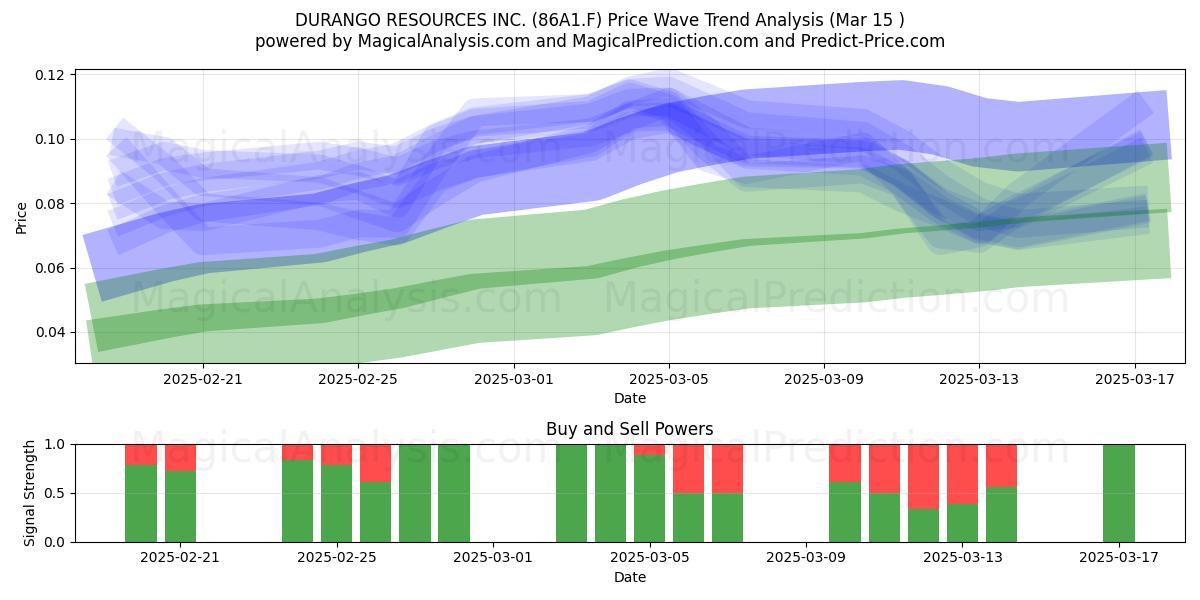
Task: Click the 2025-03-01 date tick under the price chart
Action: click(x=514, y=378)
